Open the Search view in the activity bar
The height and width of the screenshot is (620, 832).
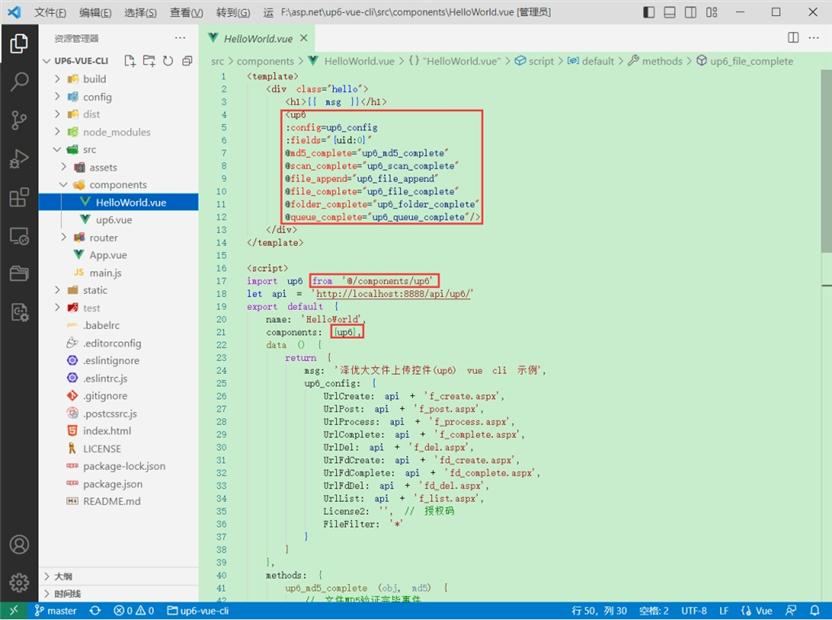(20, 83)
